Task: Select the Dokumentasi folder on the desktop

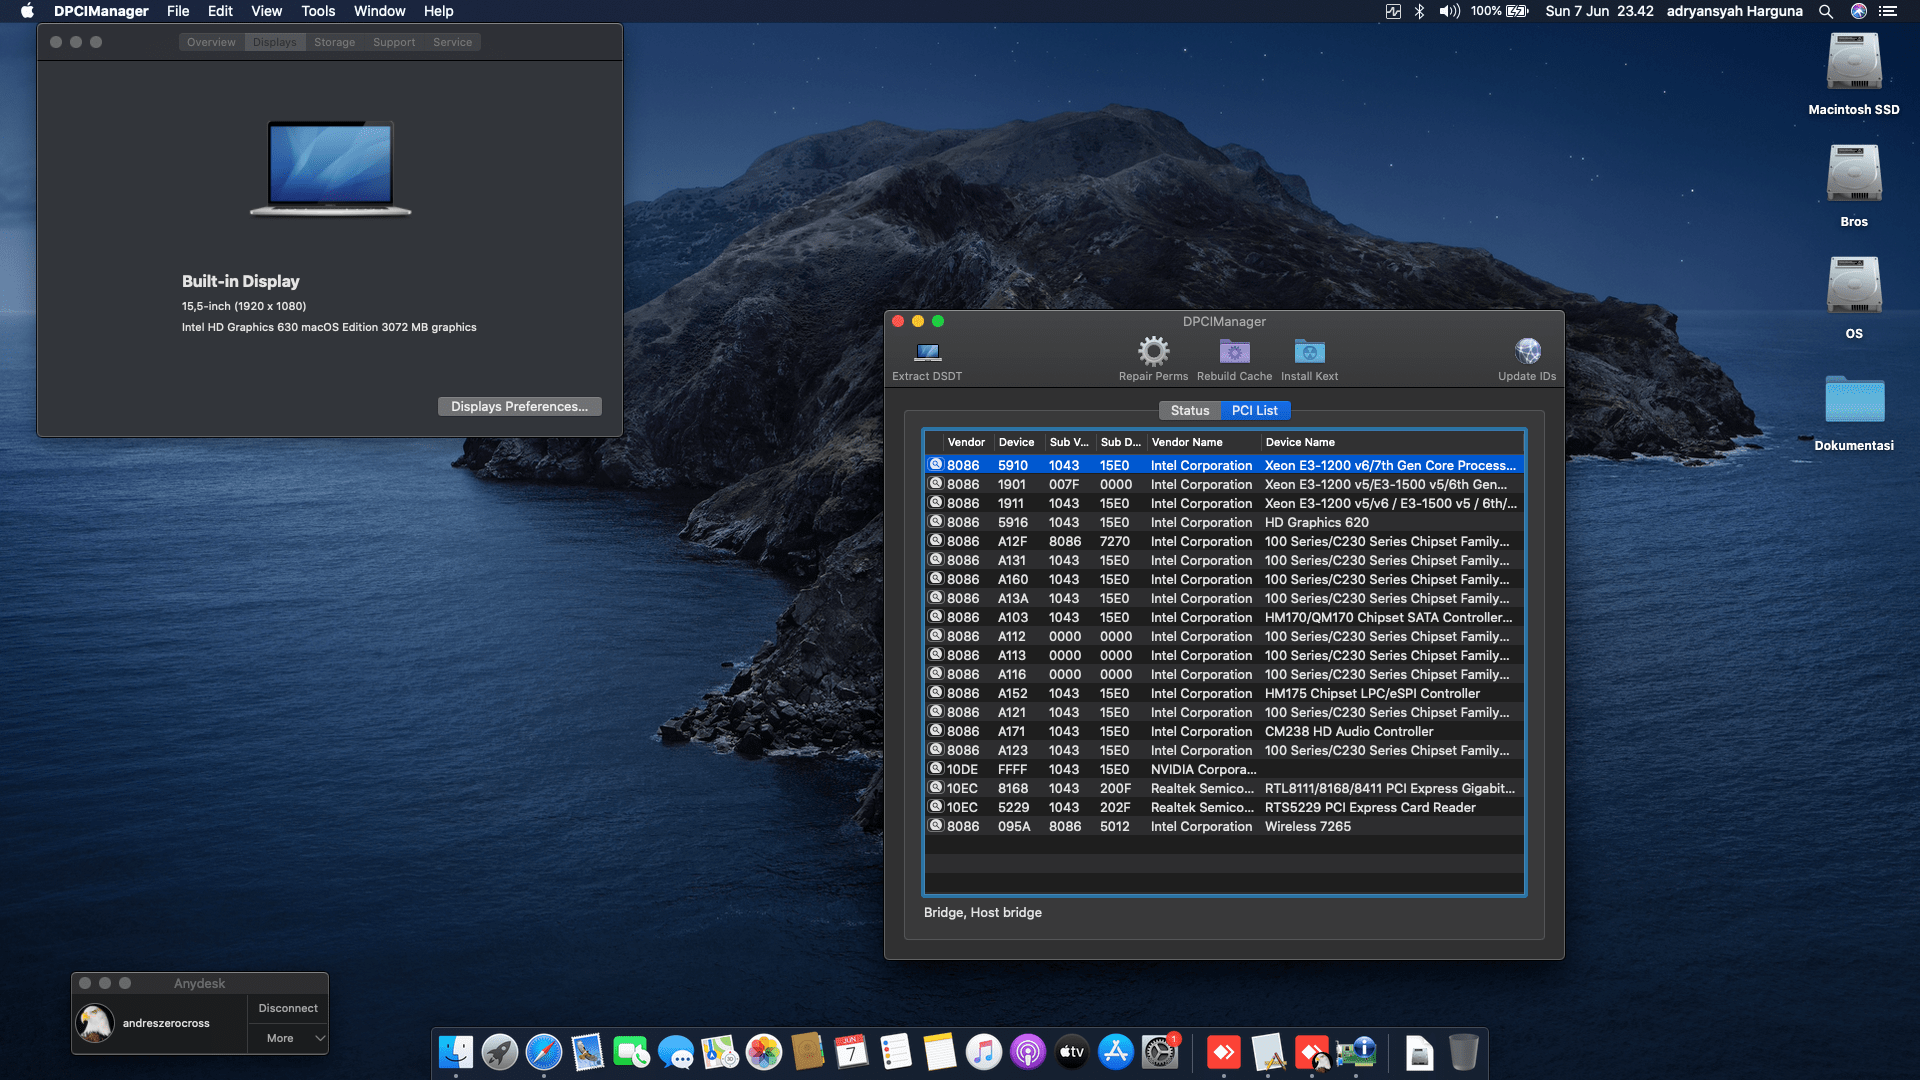Action: click(x=1854, y=399)
